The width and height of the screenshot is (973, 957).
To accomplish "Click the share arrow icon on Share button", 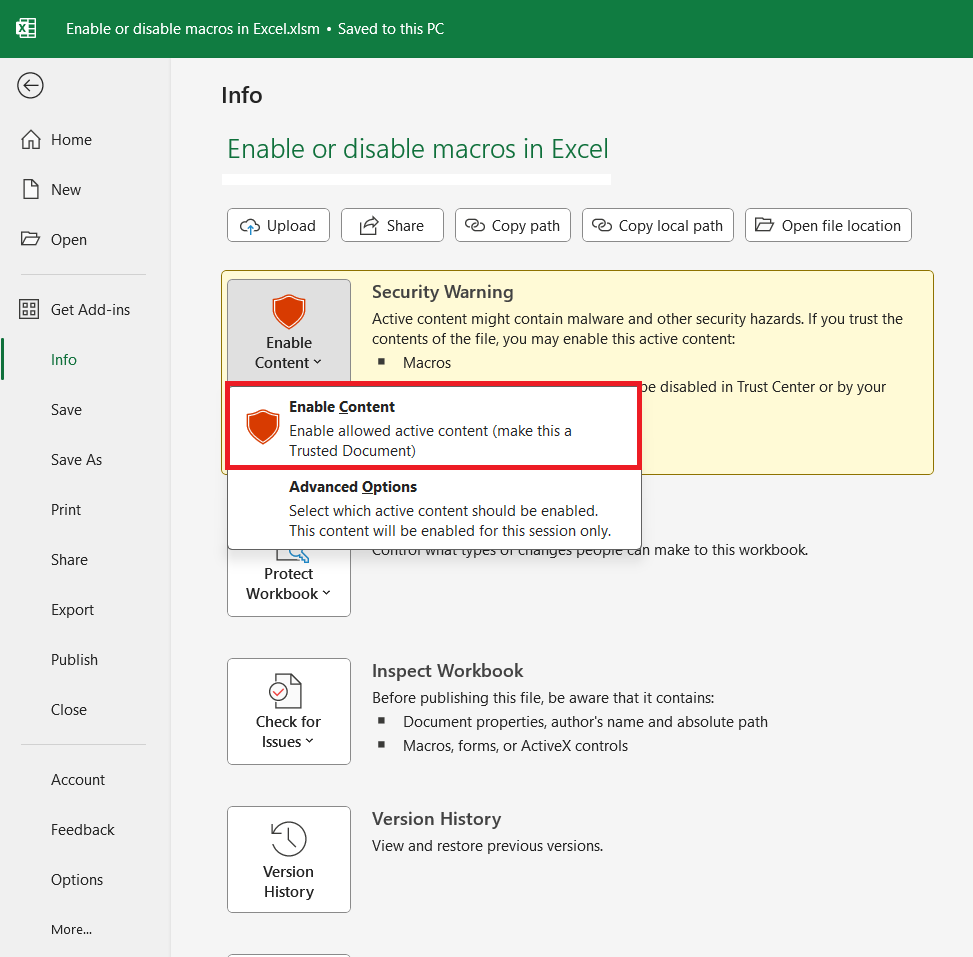I will [369, 226].
